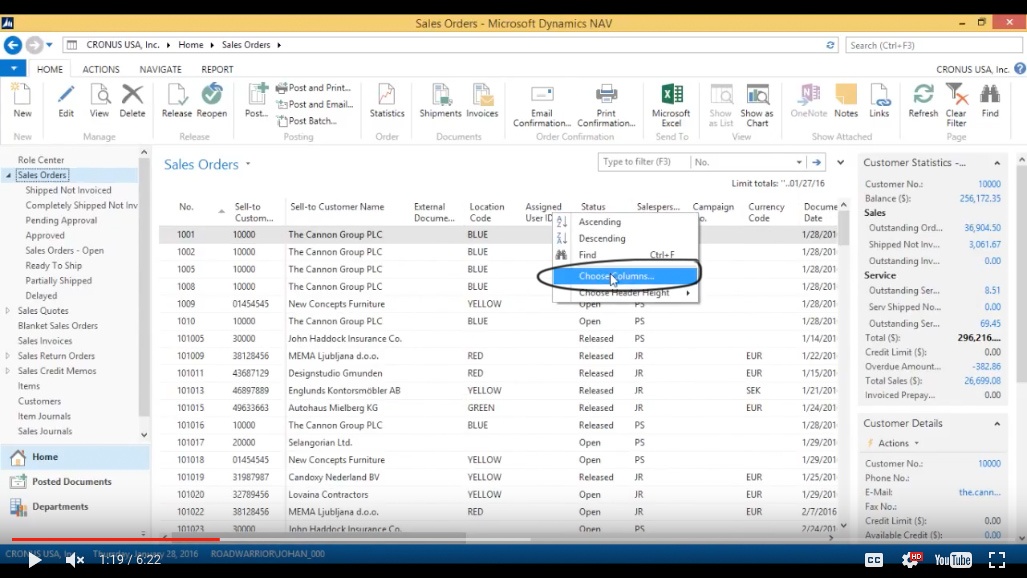Click the Release icon

[177, 95]
